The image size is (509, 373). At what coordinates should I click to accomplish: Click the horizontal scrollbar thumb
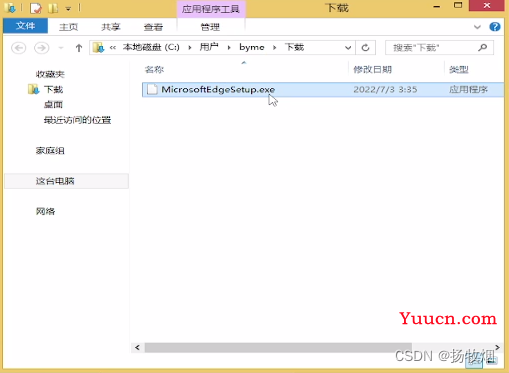(x=278, y=347)
